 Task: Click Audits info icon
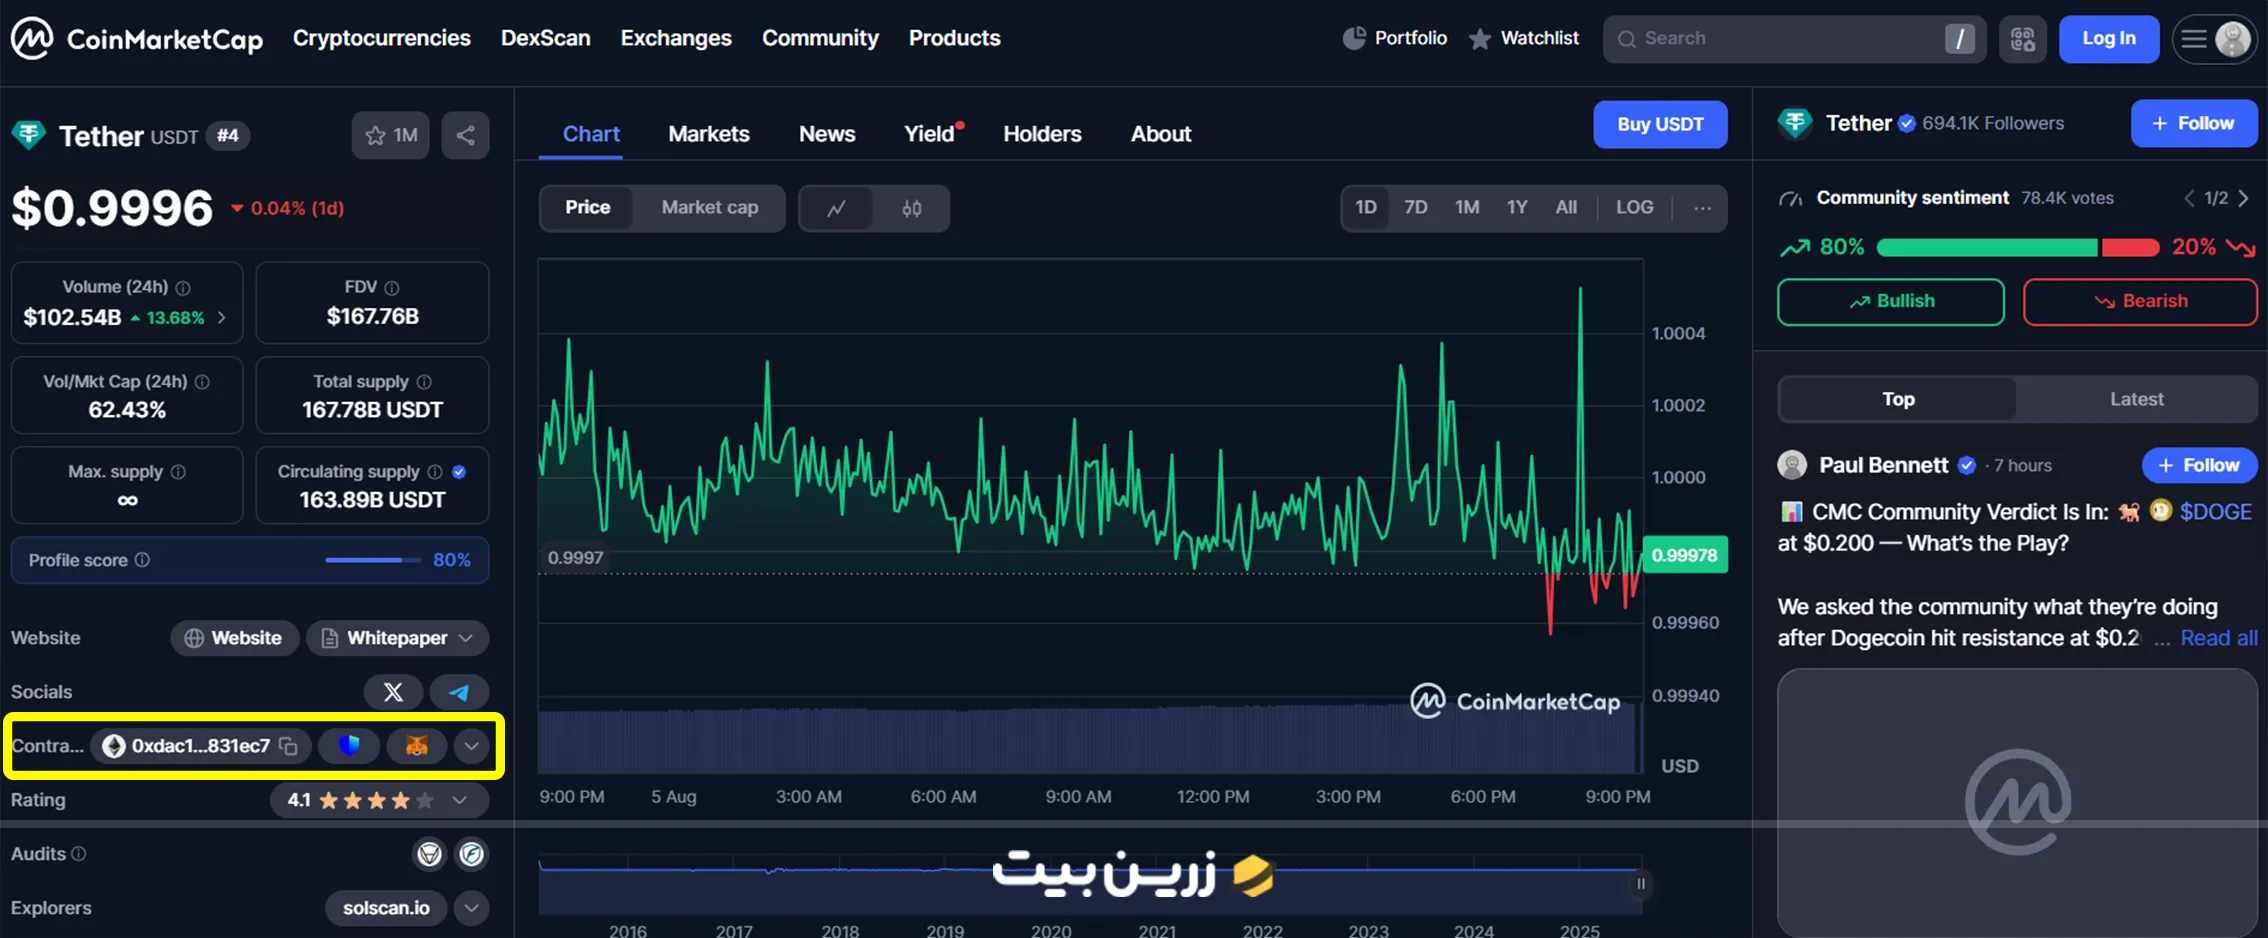pyautogui.click(x=79, y=854)
